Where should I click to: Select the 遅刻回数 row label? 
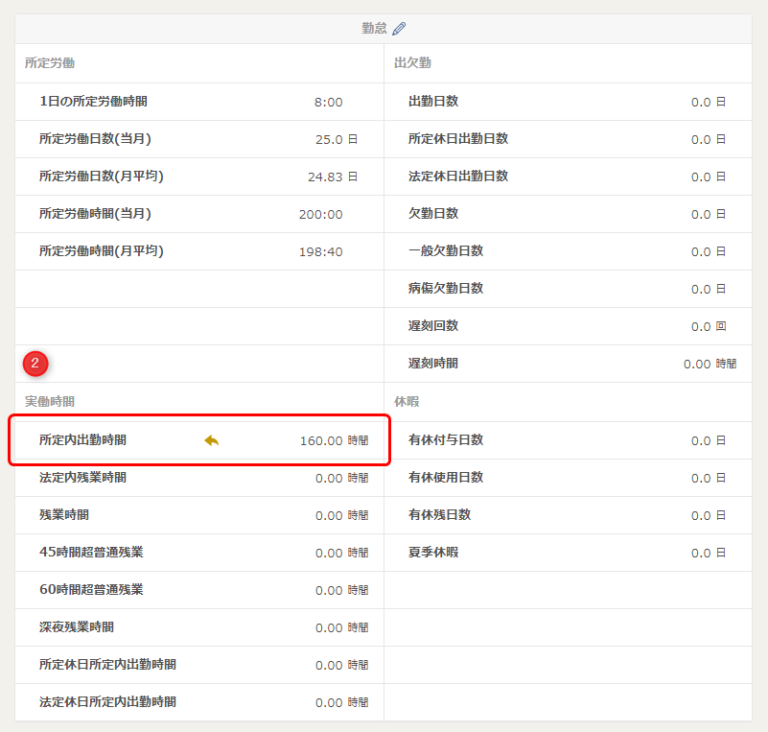pyautogui.click(x=433, y=326)
